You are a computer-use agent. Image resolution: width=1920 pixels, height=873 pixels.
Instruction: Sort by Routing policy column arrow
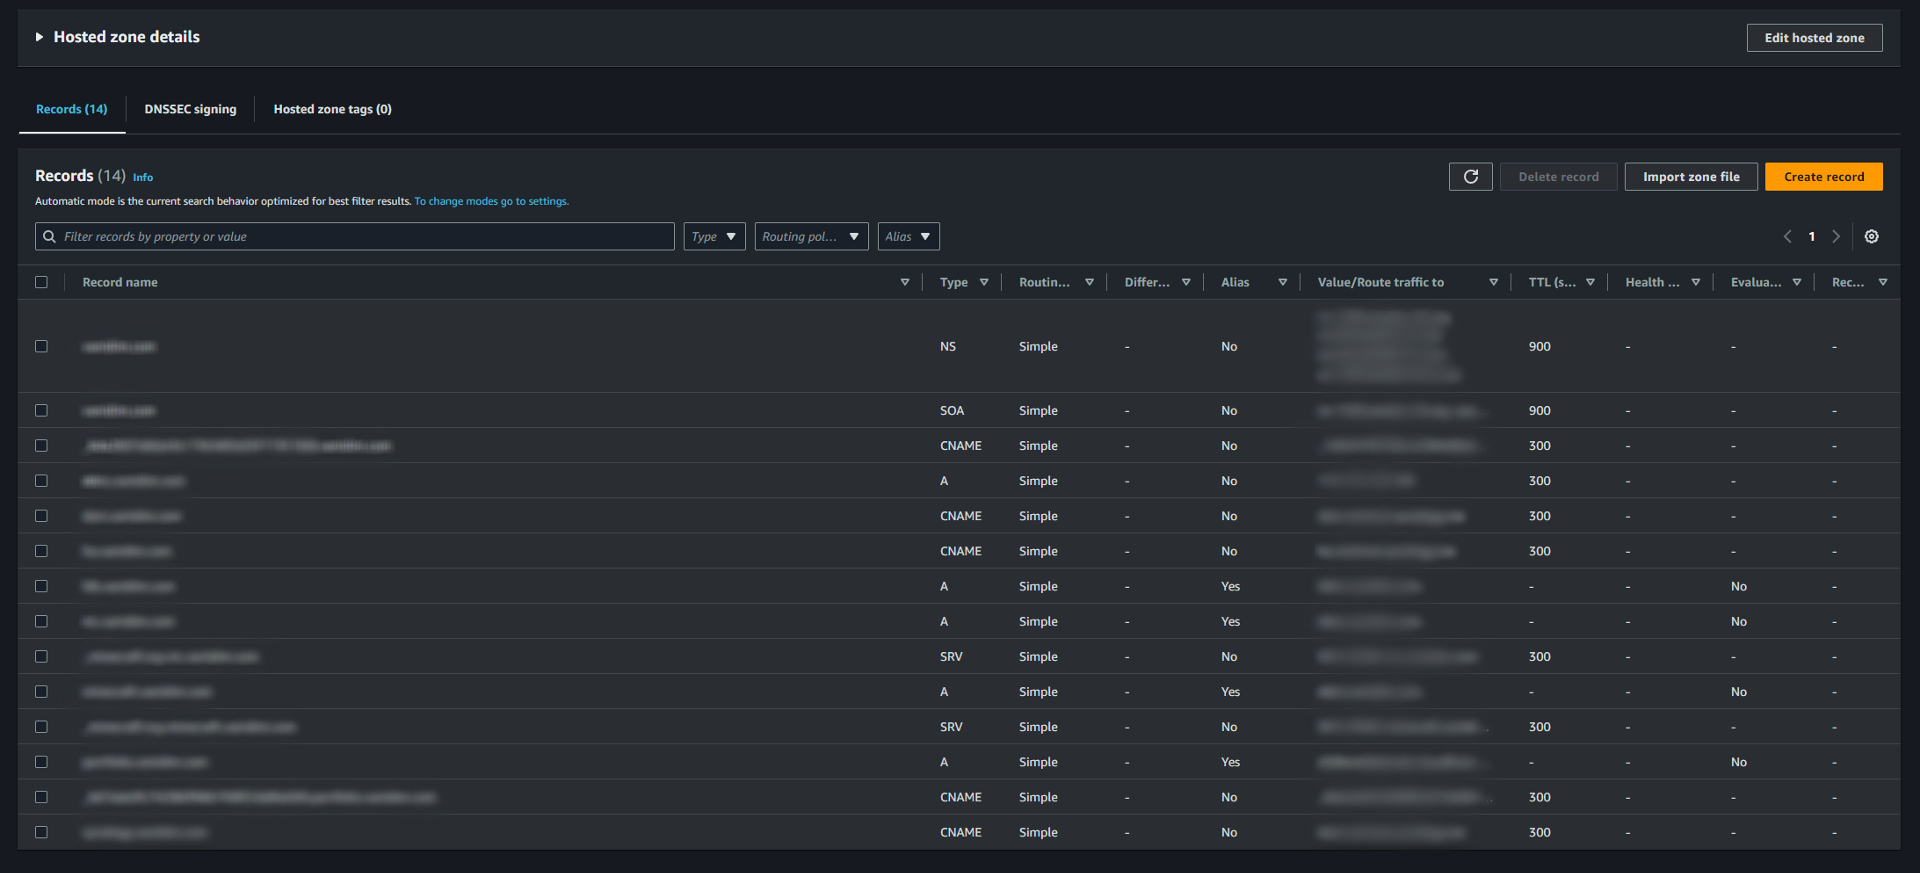pyautogui.click(x=1089, y=283)
